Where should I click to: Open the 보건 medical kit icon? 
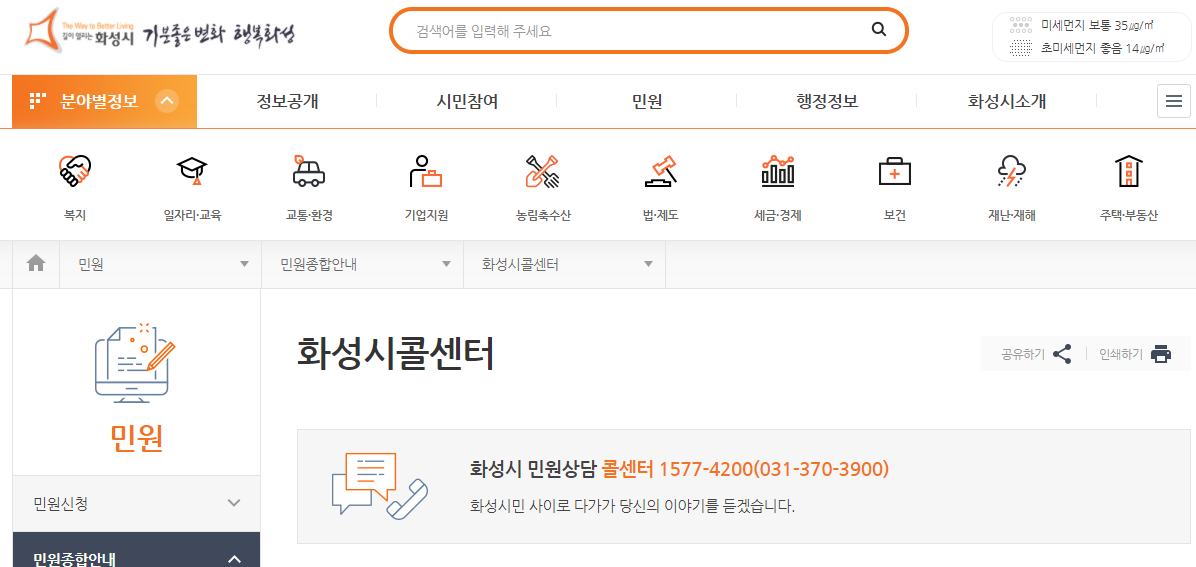[894, 172]
